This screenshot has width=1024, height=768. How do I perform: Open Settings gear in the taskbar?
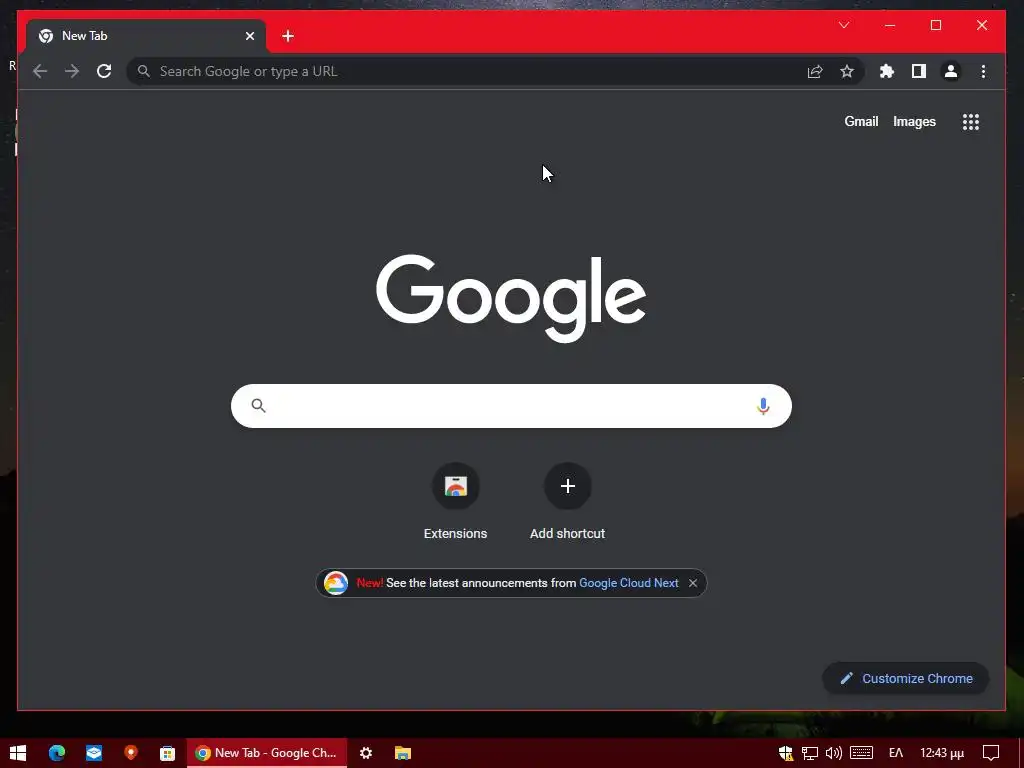[x=366, y=753]
